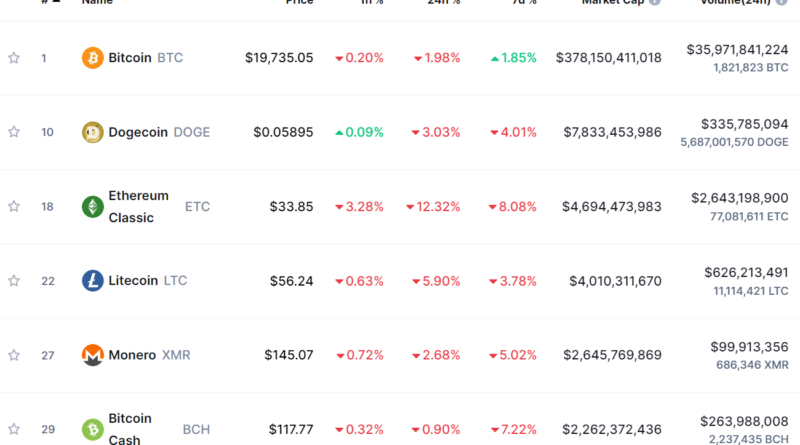Sort by the Market Cap column header
Viewport: 800px width, 445px height.
(612, 2)
